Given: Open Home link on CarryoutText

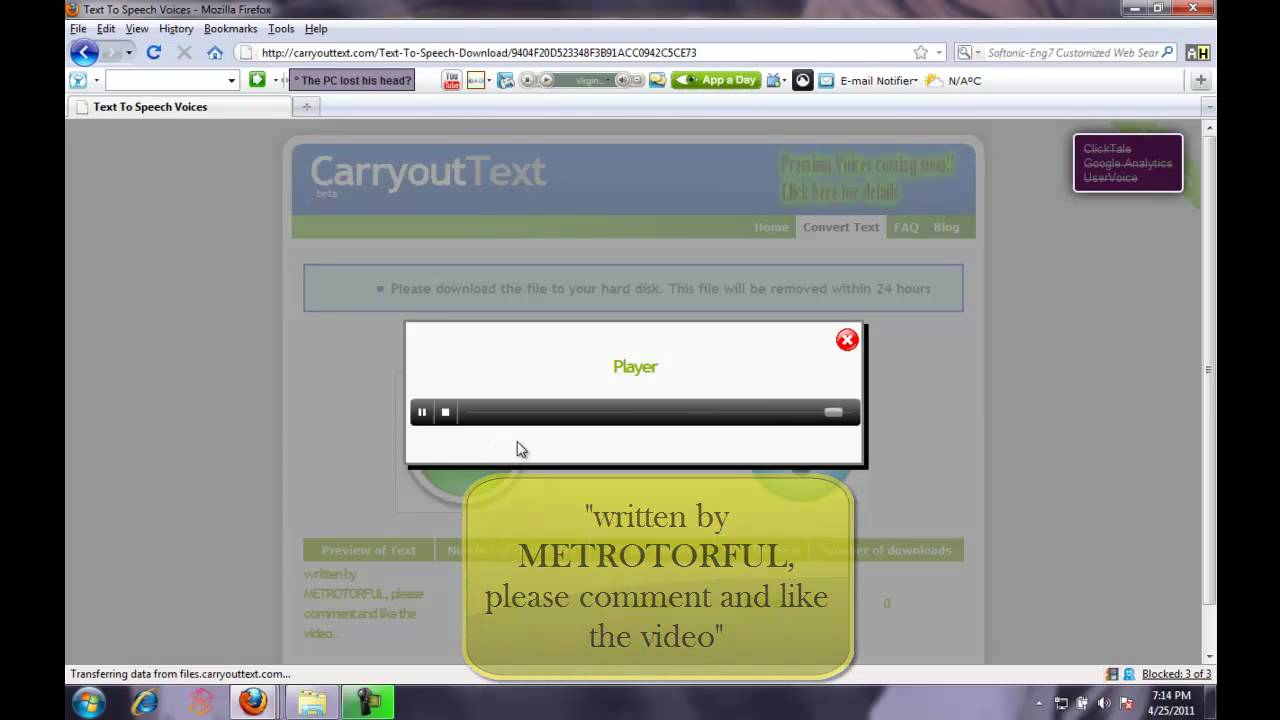Looking at the screenshot, I should tap(771, 227).
